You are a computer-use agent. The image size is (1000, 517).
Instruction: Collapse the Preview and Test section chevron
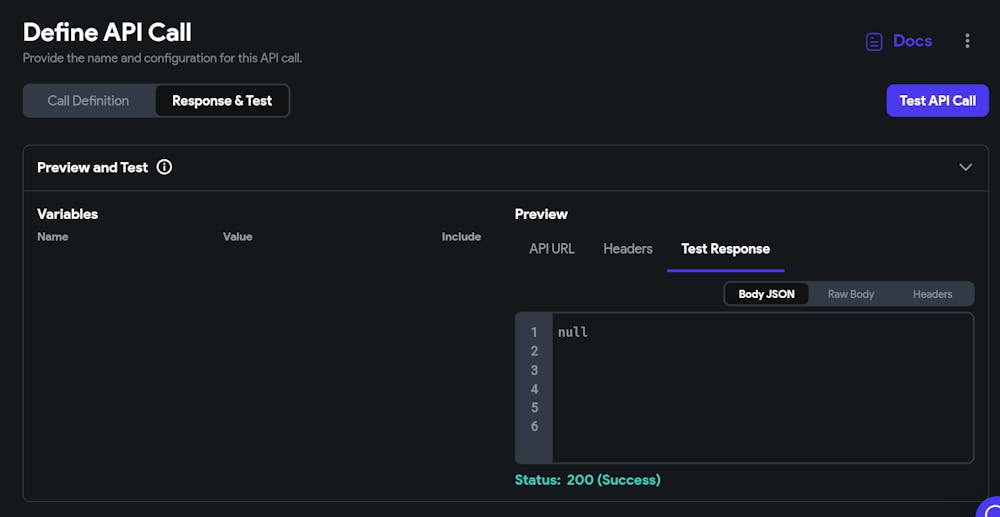pyautogui.click(x=965, y=167)
